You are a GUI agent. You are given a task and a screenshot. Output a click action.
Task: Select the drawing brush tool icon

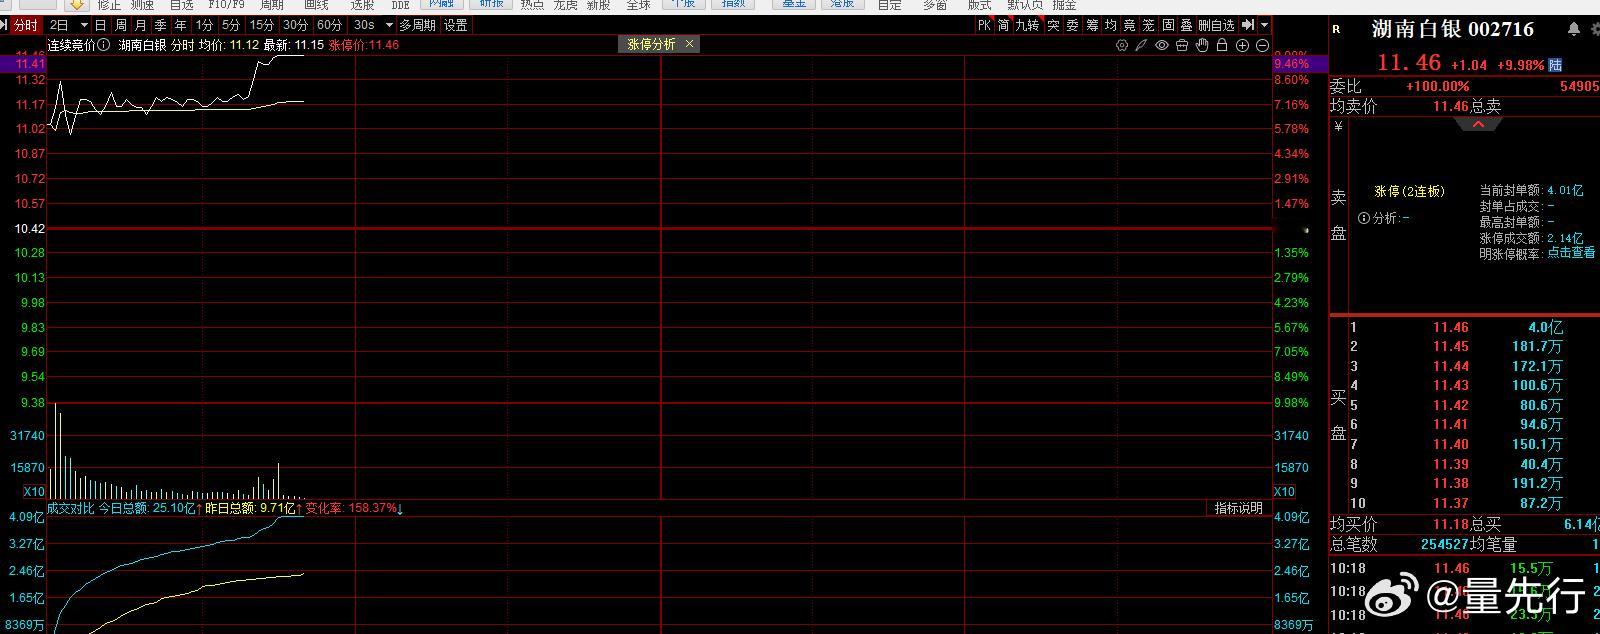point(1141,45)
